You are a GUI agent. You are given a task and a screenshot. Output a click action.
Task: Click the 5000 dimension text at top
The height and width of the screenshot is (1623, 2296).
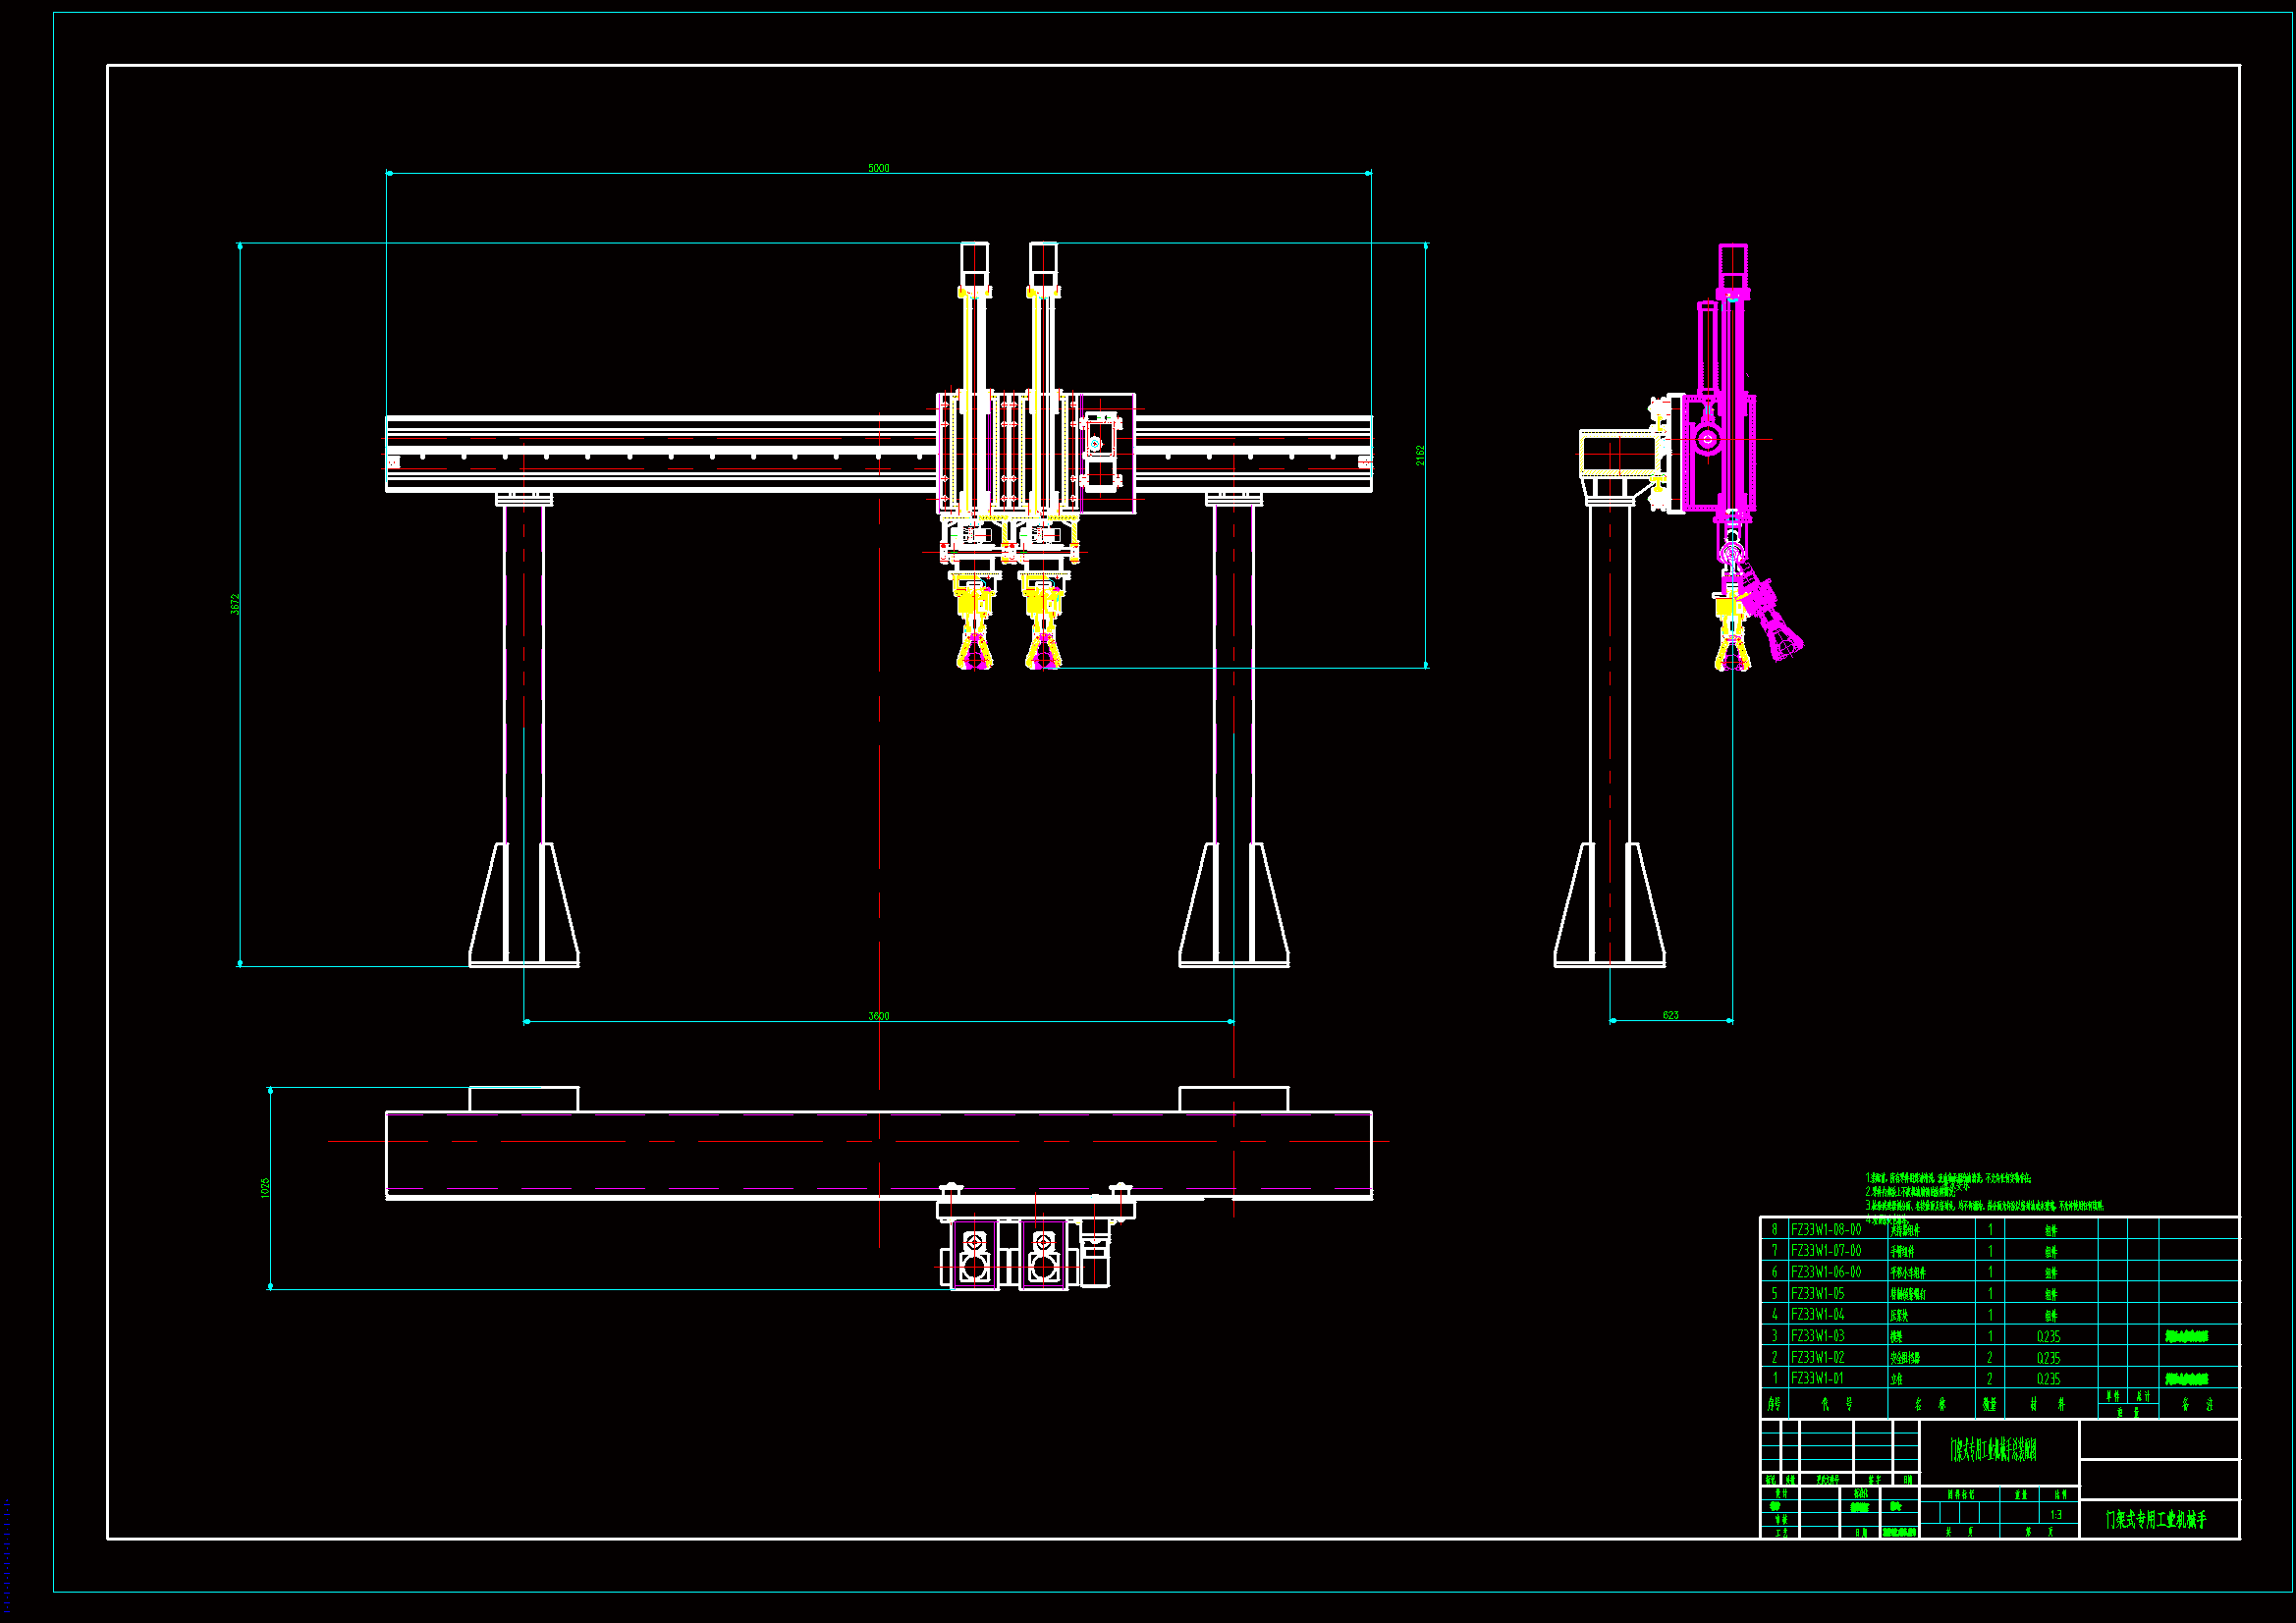pos(878,168)
